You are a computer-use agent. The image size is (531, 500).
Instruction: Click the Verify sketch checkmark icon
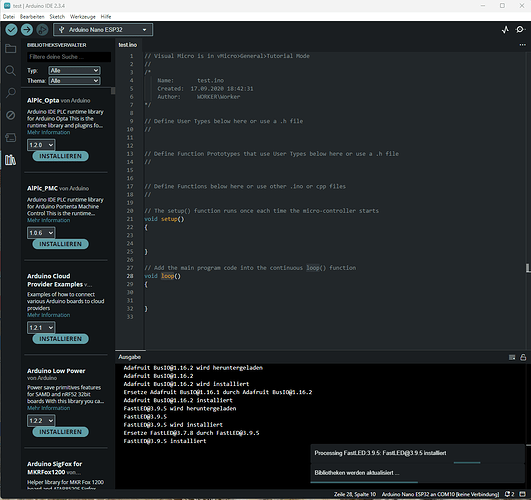(x=11, y=30)
